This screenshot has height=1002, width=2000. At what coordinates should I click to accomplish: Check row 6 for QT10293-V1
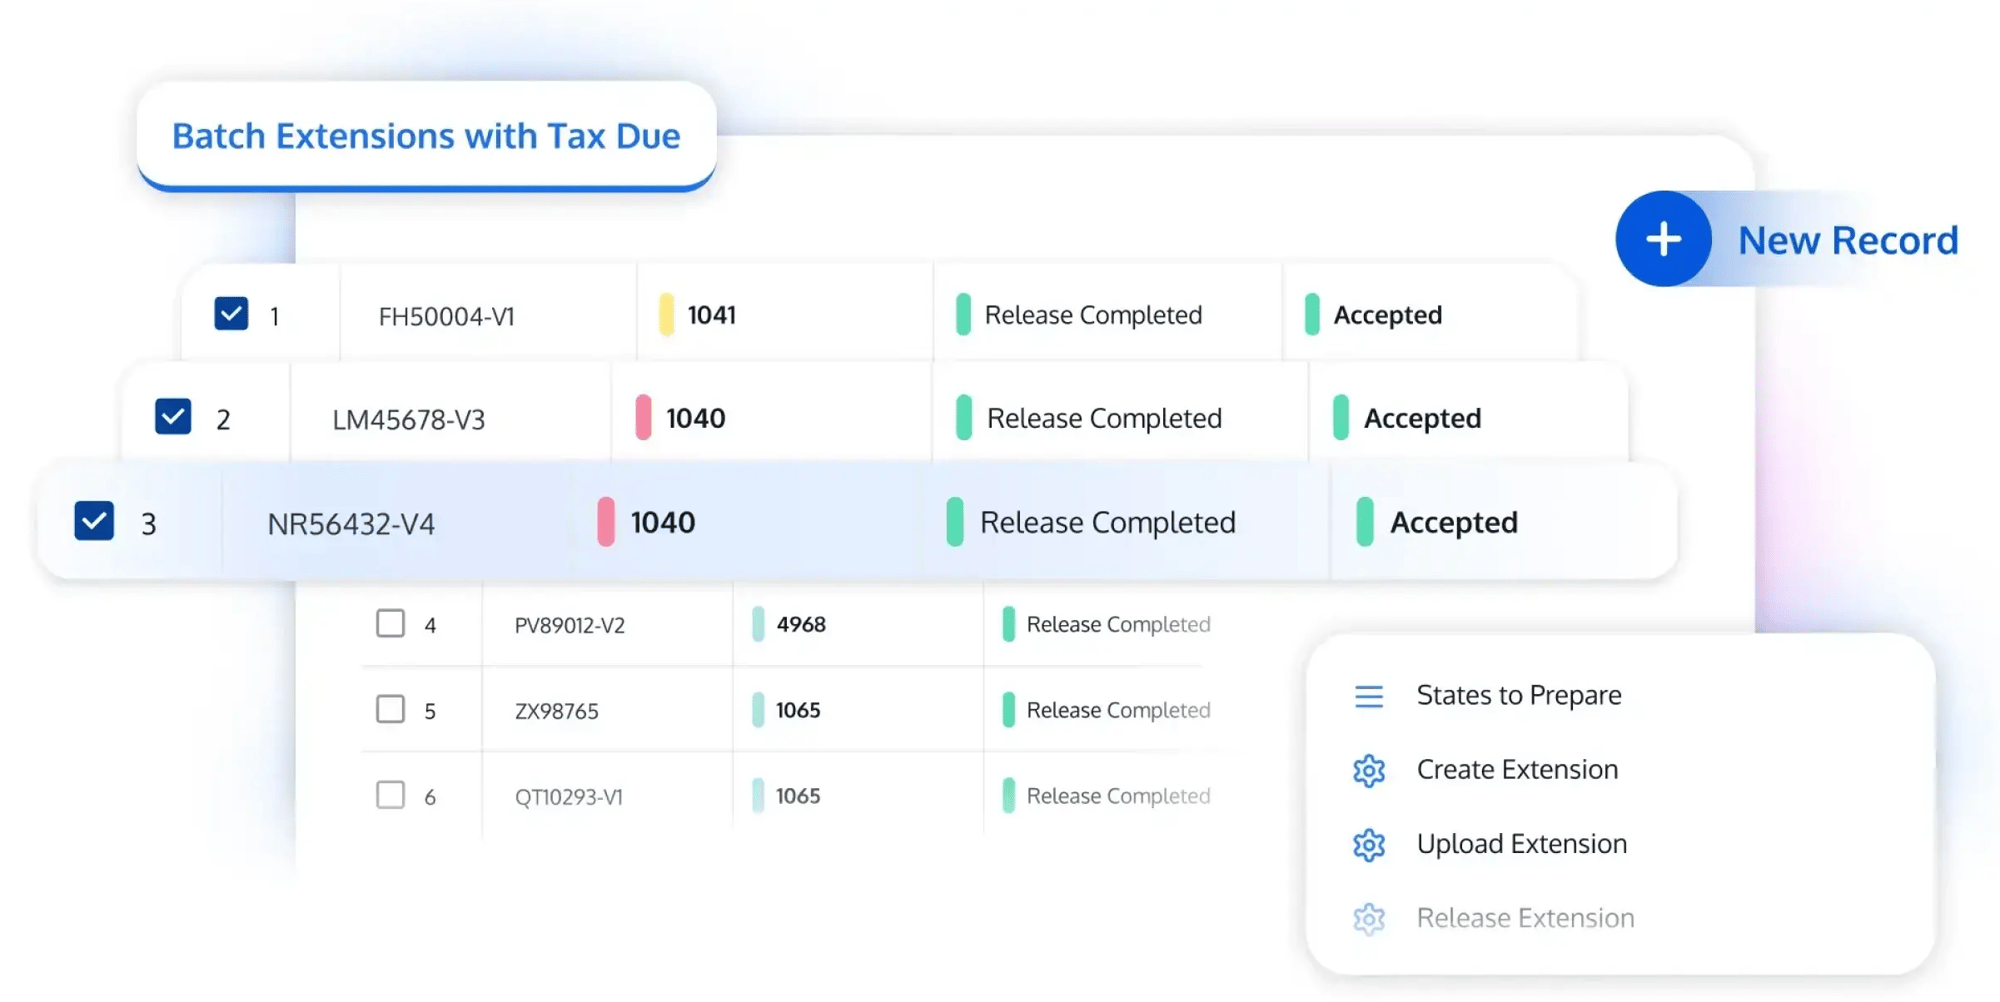(389, 795)
